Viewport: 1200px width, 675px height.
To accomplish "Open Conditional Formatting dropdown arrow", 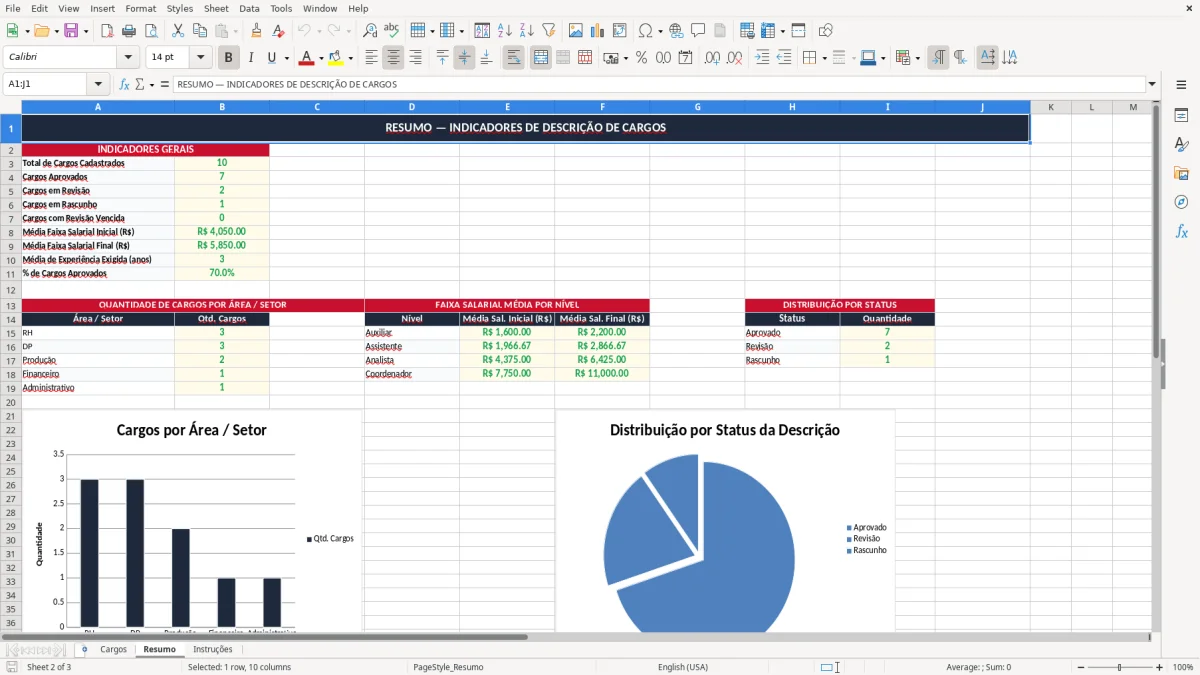I will point(917,58).
